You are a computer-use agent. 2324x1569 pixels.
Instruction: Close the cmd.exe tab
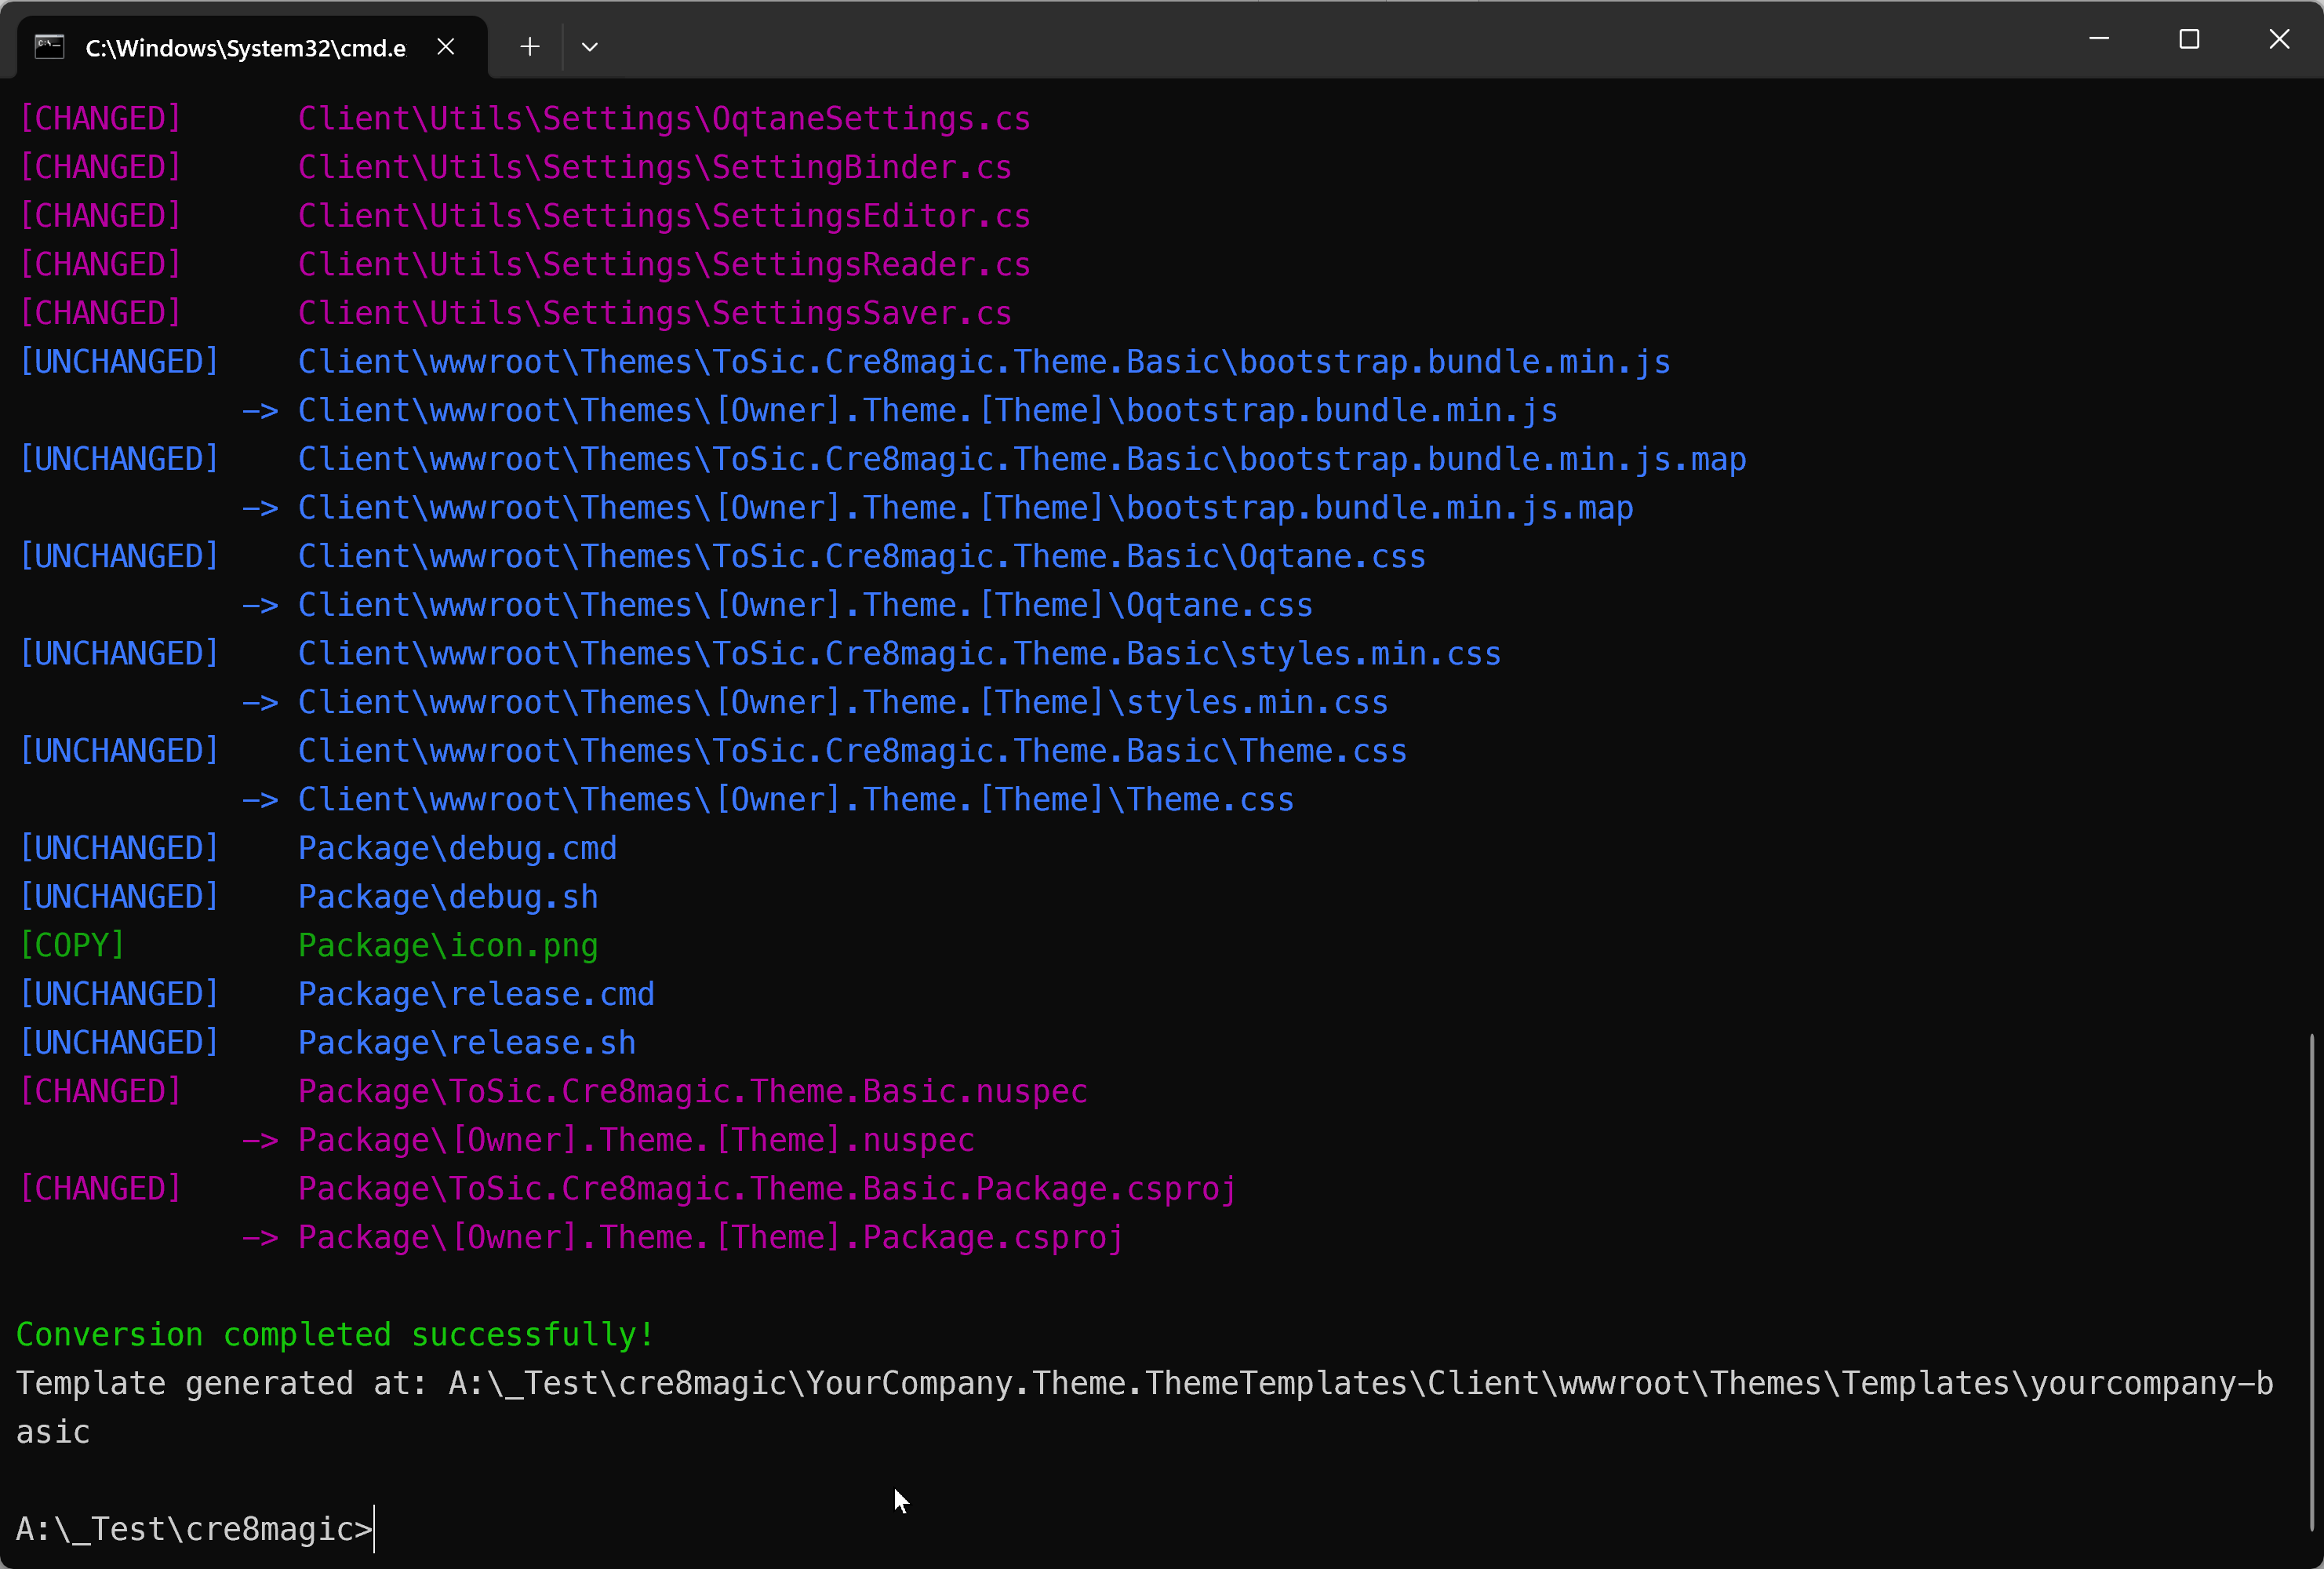[446, 47]
